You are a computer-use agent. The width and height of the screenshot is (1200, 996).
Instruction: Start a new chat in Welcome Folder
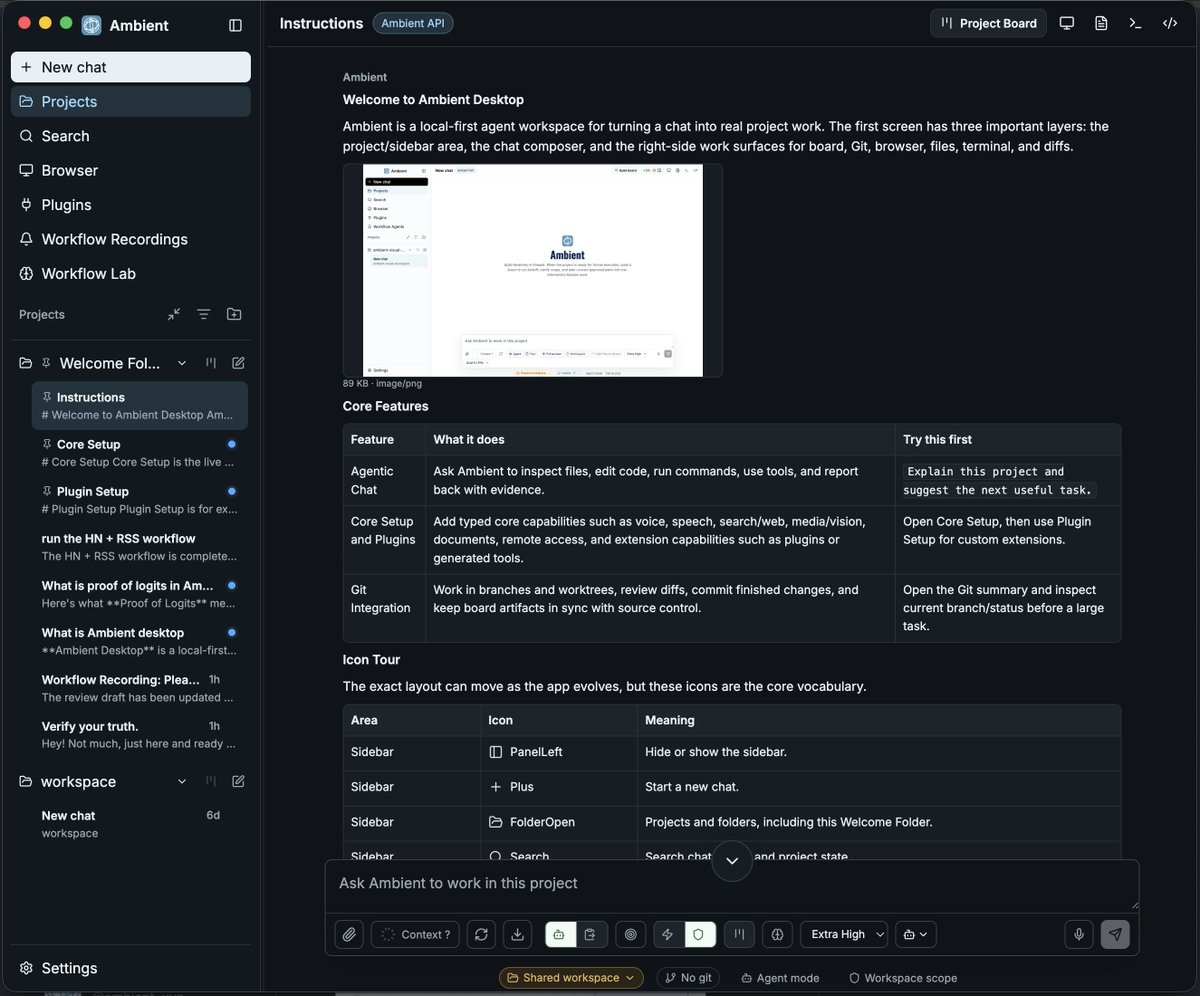[238, 363]
